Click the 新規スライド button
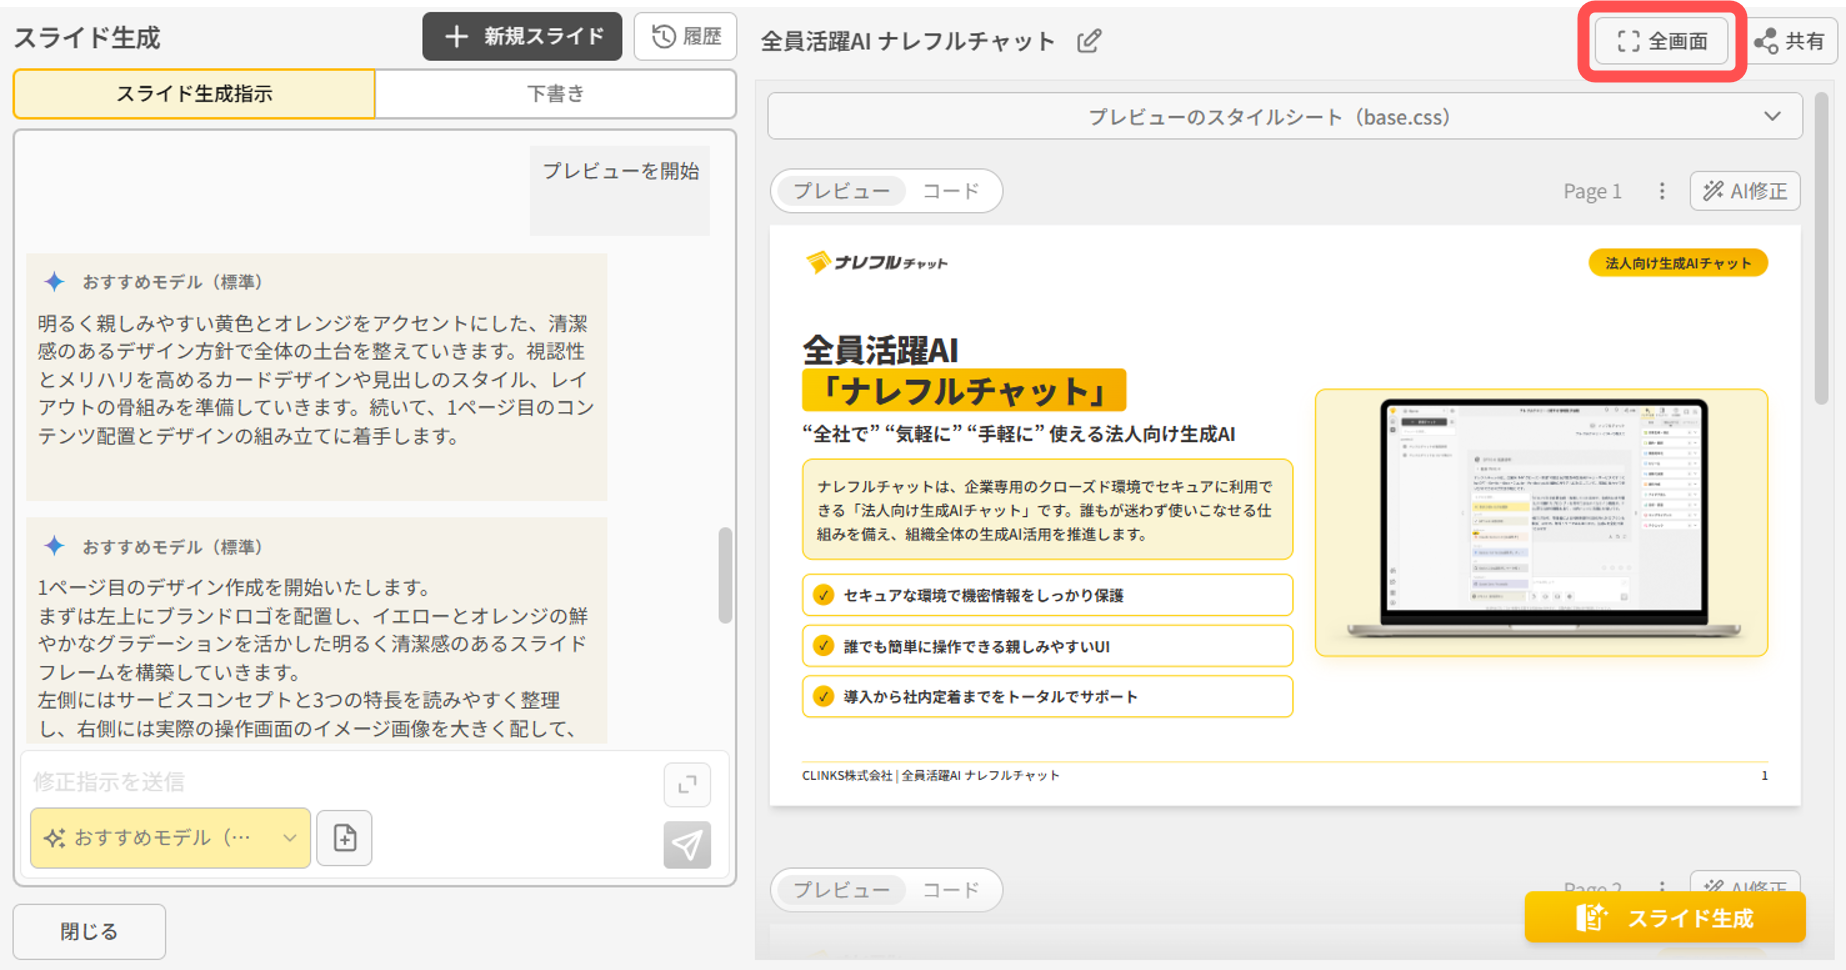 coord(521,37)
